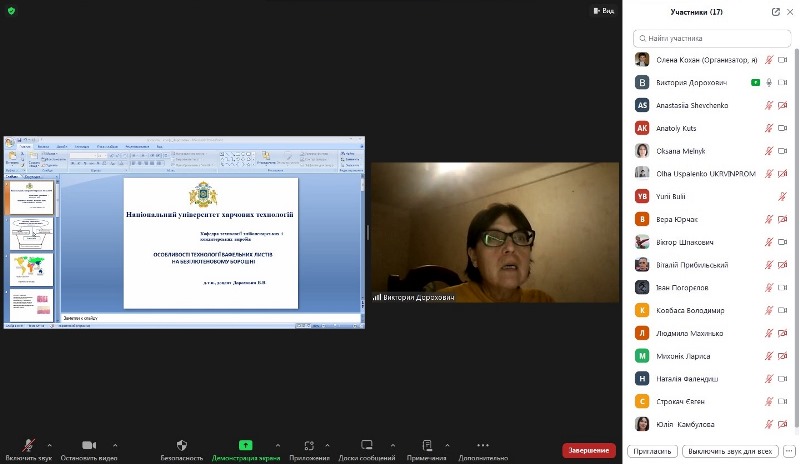Switch to Структура tab in PowerPoint pane
Viewport: 800px width, 464px height.
pyautogui.click(x=32, y=177)
